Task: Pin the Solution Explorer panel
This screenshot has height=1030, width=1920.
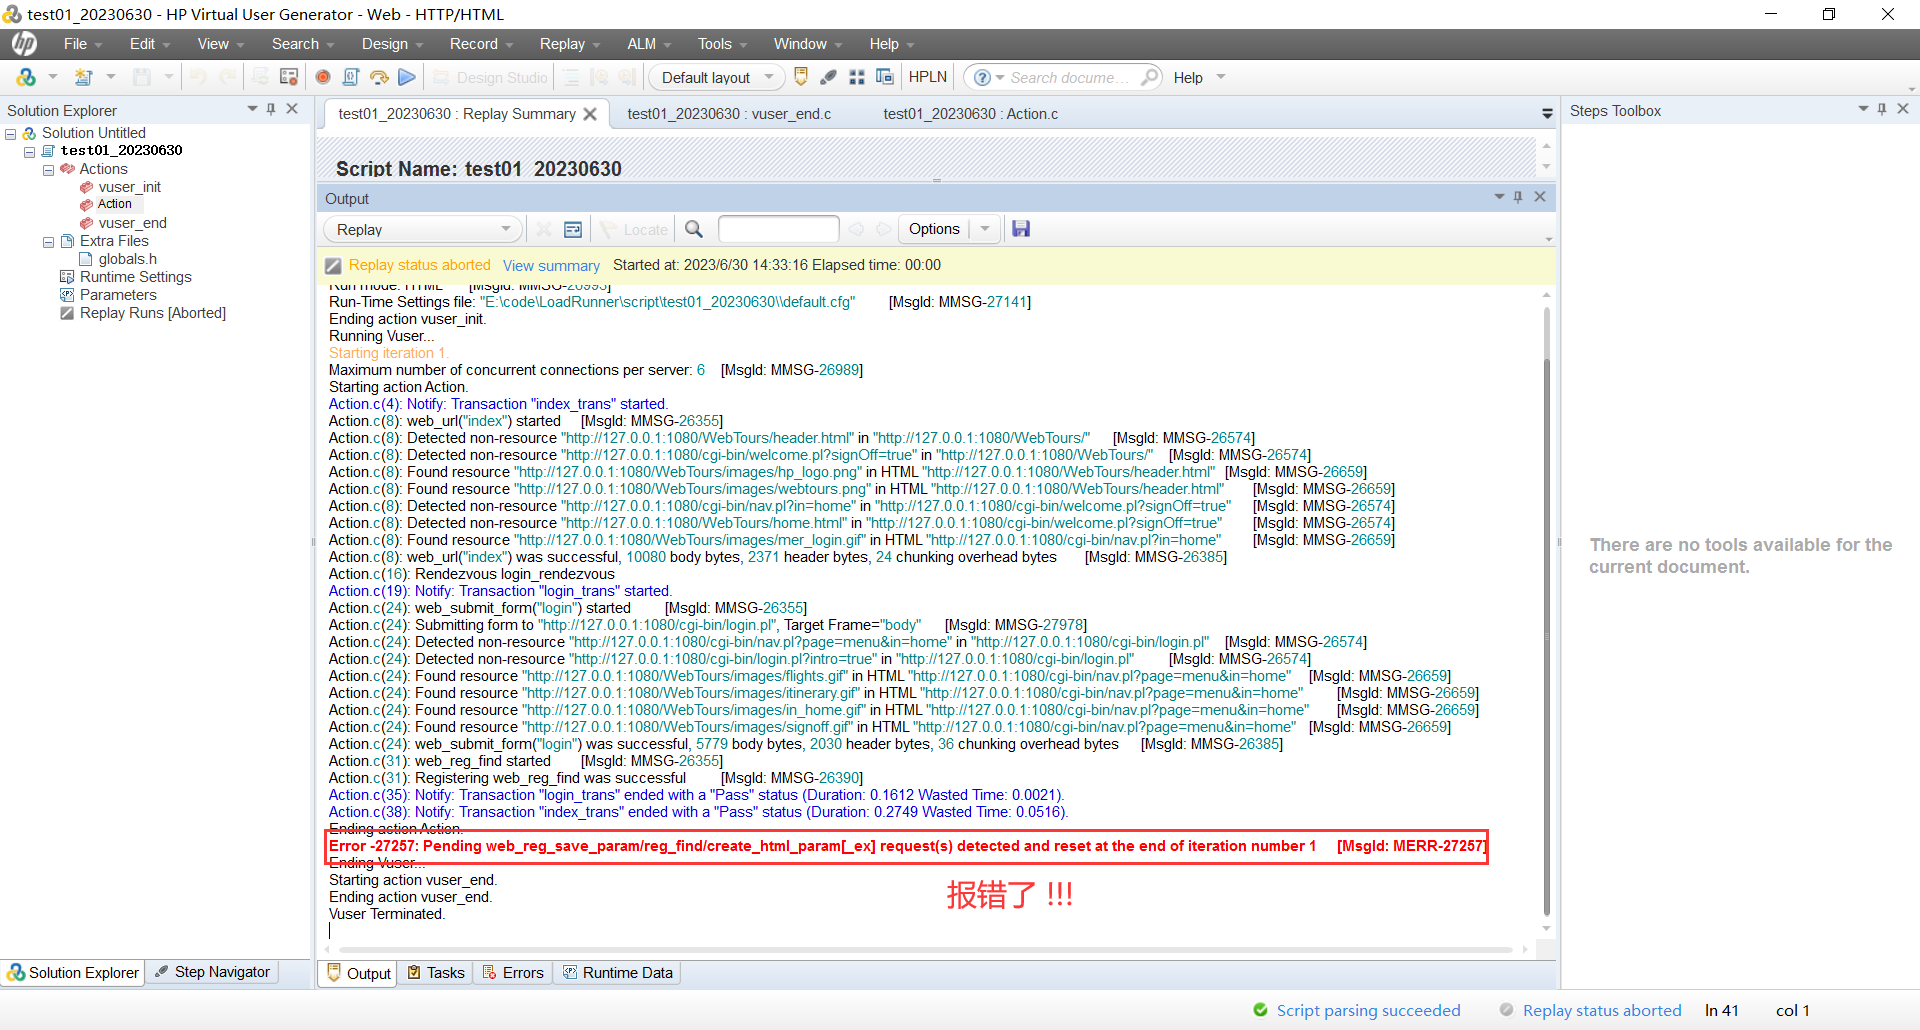Action: (271, 109)
